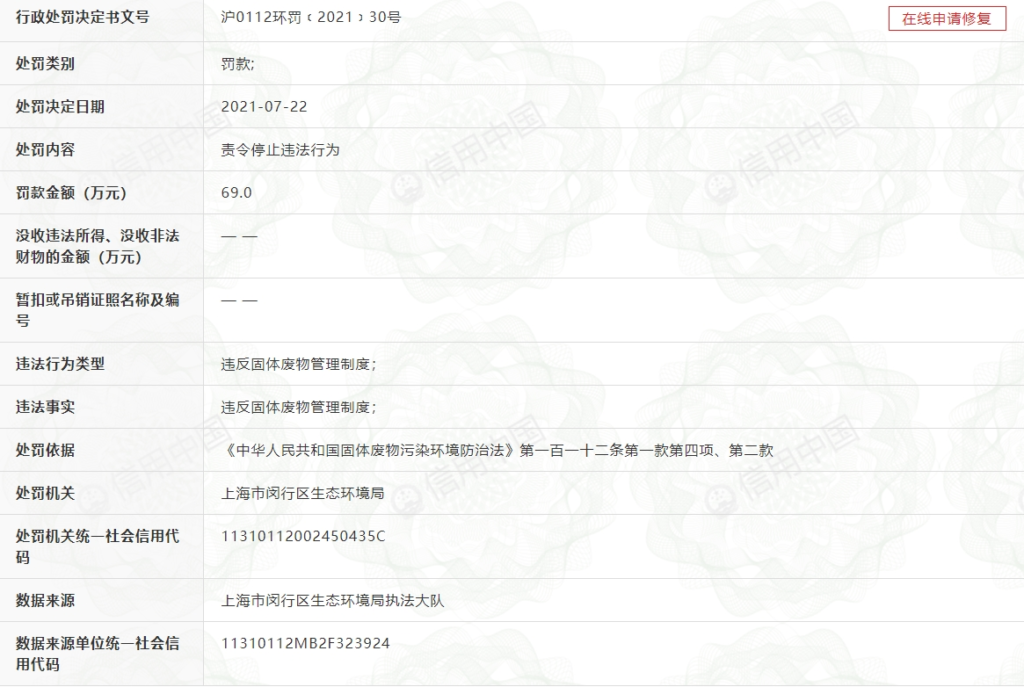
Task: Select the 行政处罚决定书文号 row label
Action: pos(82,18)
